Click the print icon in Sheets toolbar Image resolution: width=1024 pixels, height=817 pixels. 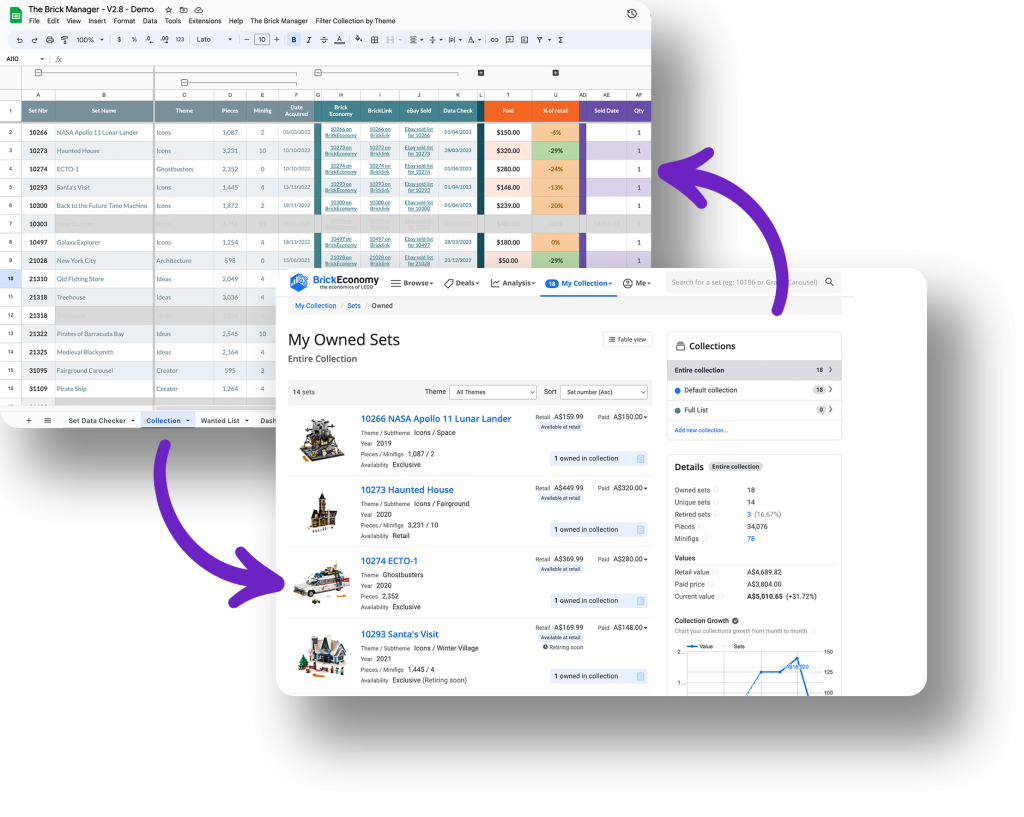pyautogui.click(x=50, y=40)
